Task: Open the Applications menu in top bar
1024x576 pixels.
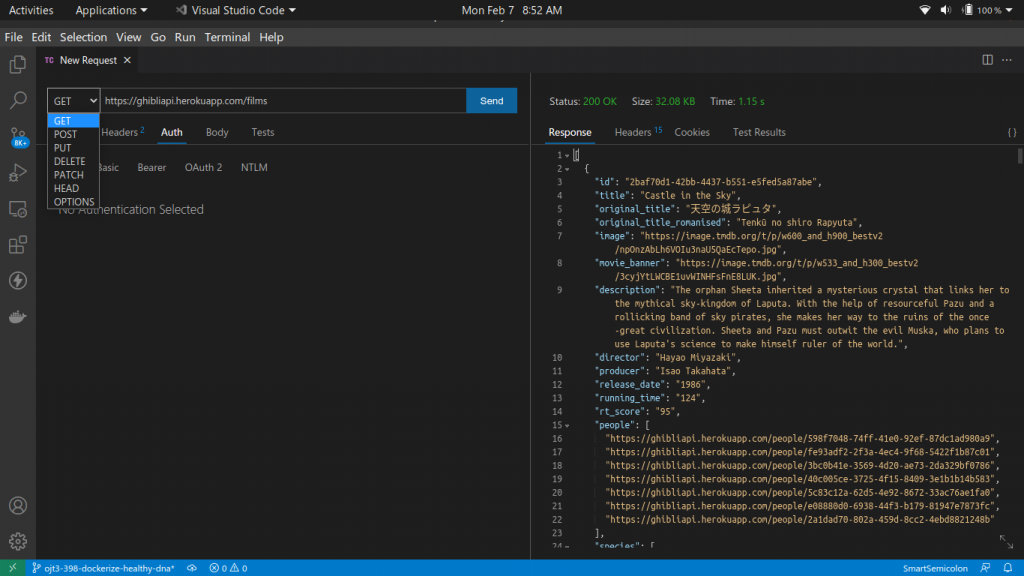Action: pos(111,10)
